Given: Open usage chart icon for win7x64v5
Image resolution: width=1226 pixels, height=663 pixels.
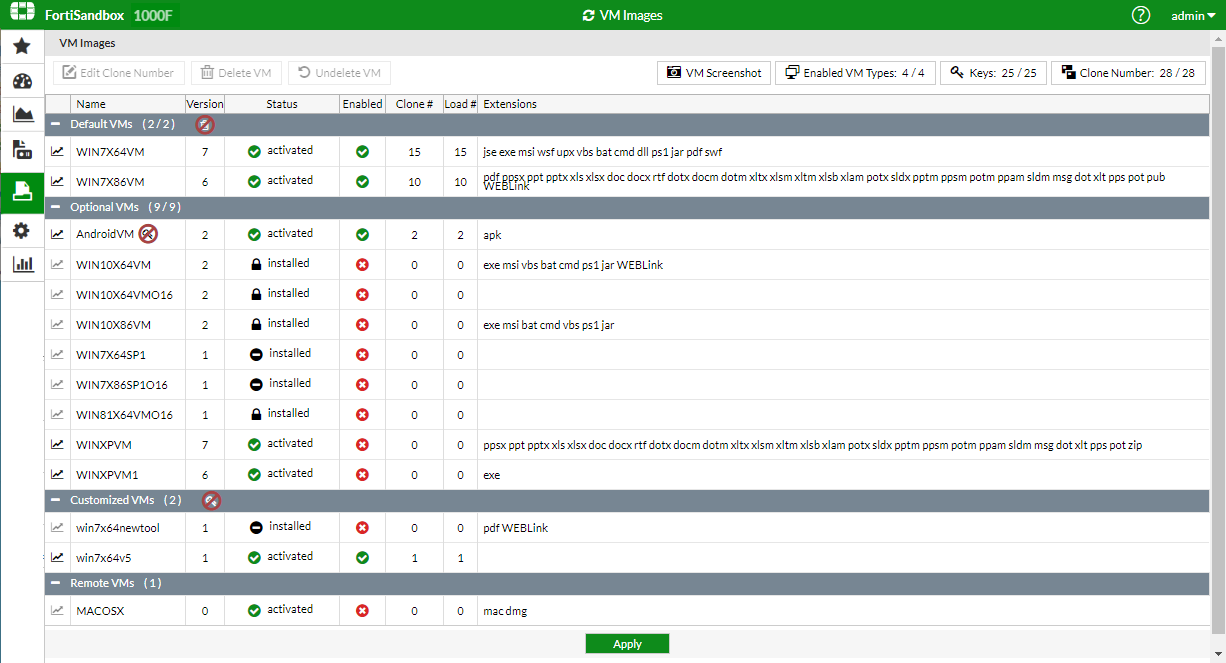Looking at the screenshot, I should click(x=58, y=558).
